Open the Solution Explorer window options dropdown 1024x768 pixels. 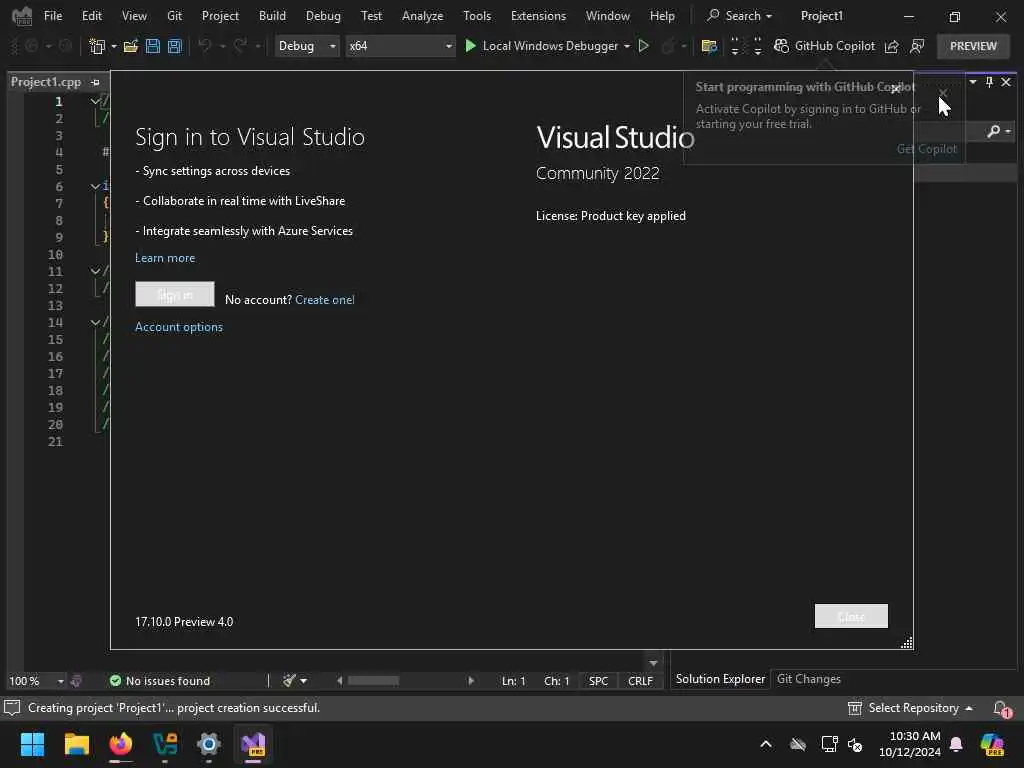tap(973, 82)
